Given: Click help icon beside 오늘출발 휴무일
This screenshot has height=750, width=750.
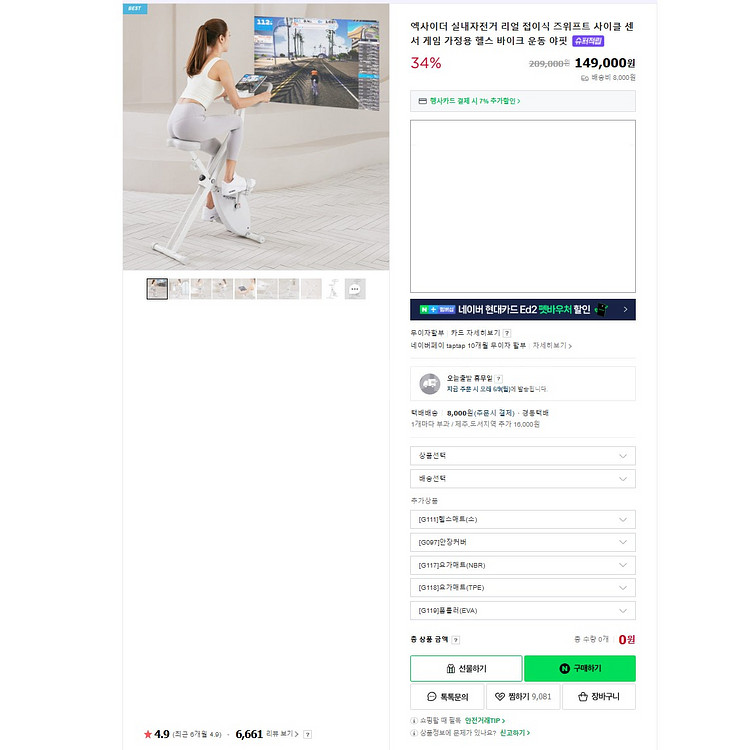Looking at the screenshot, I should [x=499, y=378].
